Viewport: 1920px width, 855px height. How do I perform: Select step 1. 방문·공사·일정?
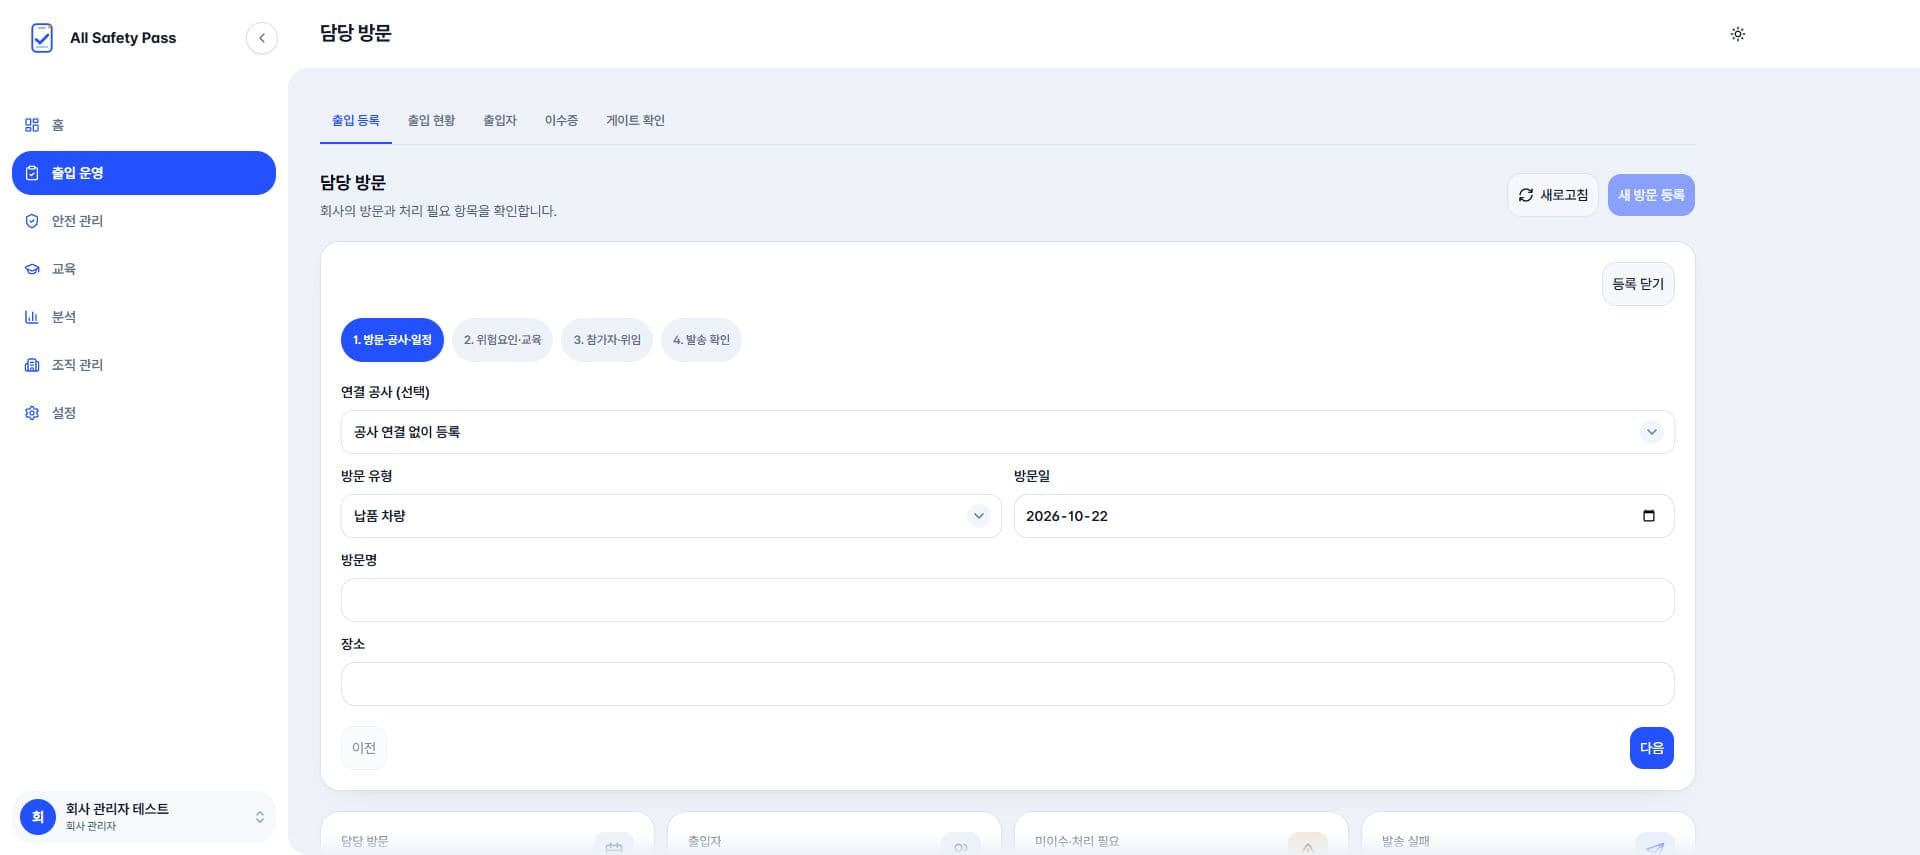pos(392,340)
